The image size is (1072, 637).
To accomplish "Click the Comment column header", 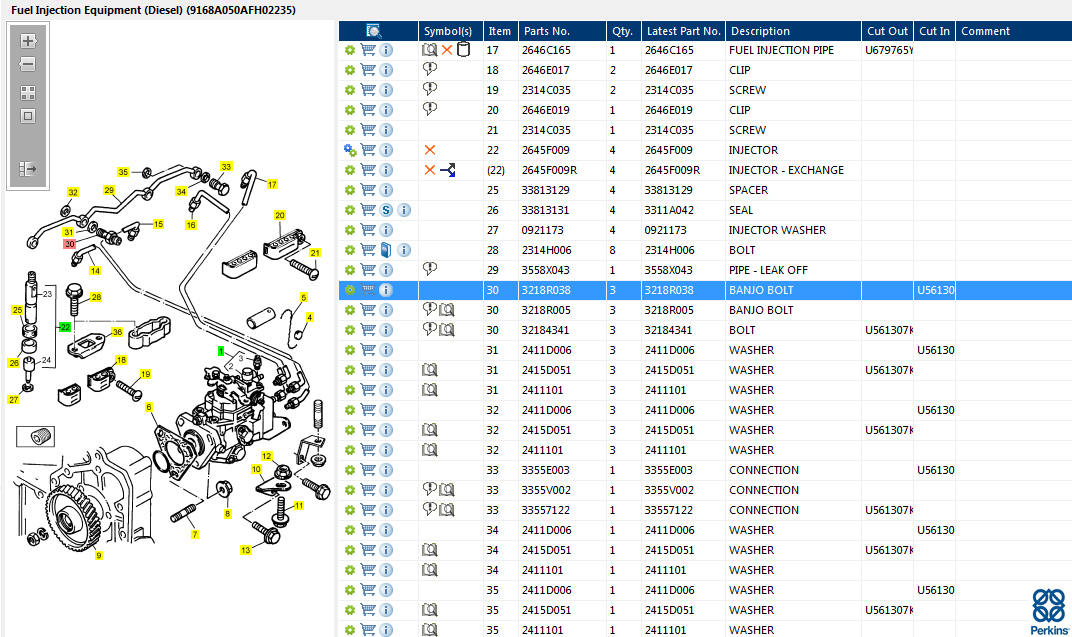I will pyautogui.click(x=1014, y=31).
